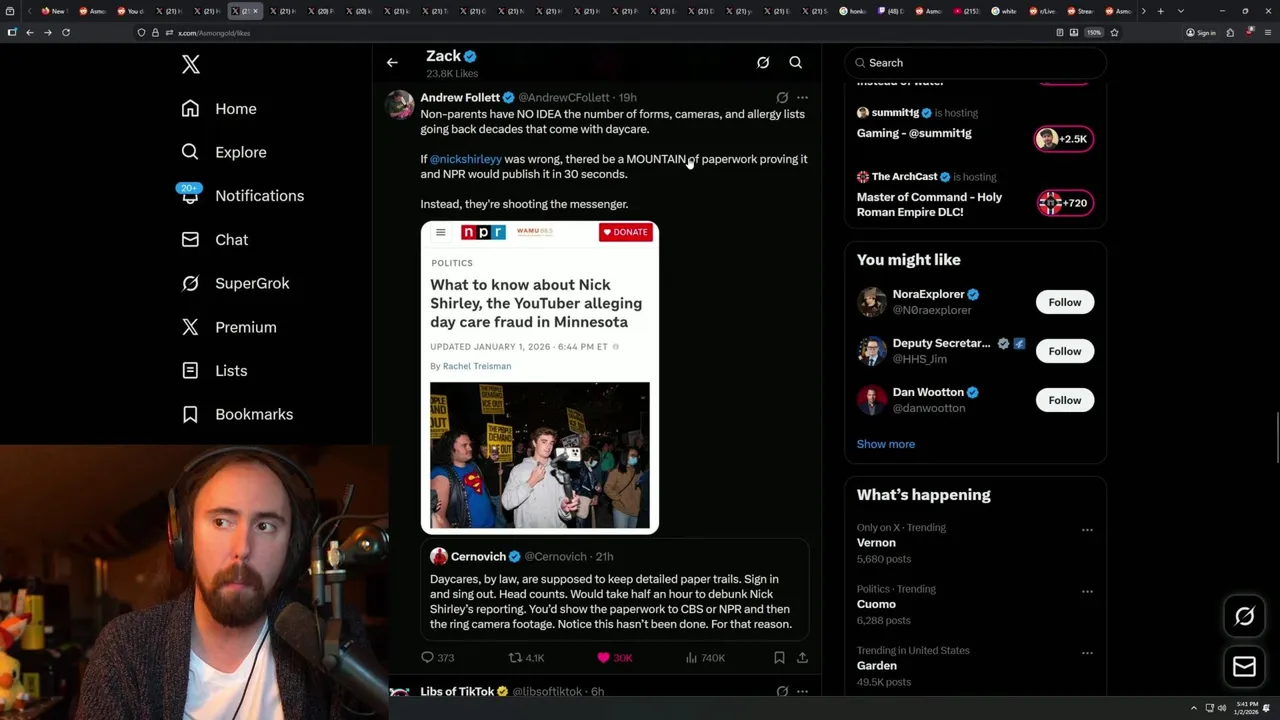This screenshot has height=720, width=1280.
Task: Click the search icon in profile header
Action: point(796,63)
